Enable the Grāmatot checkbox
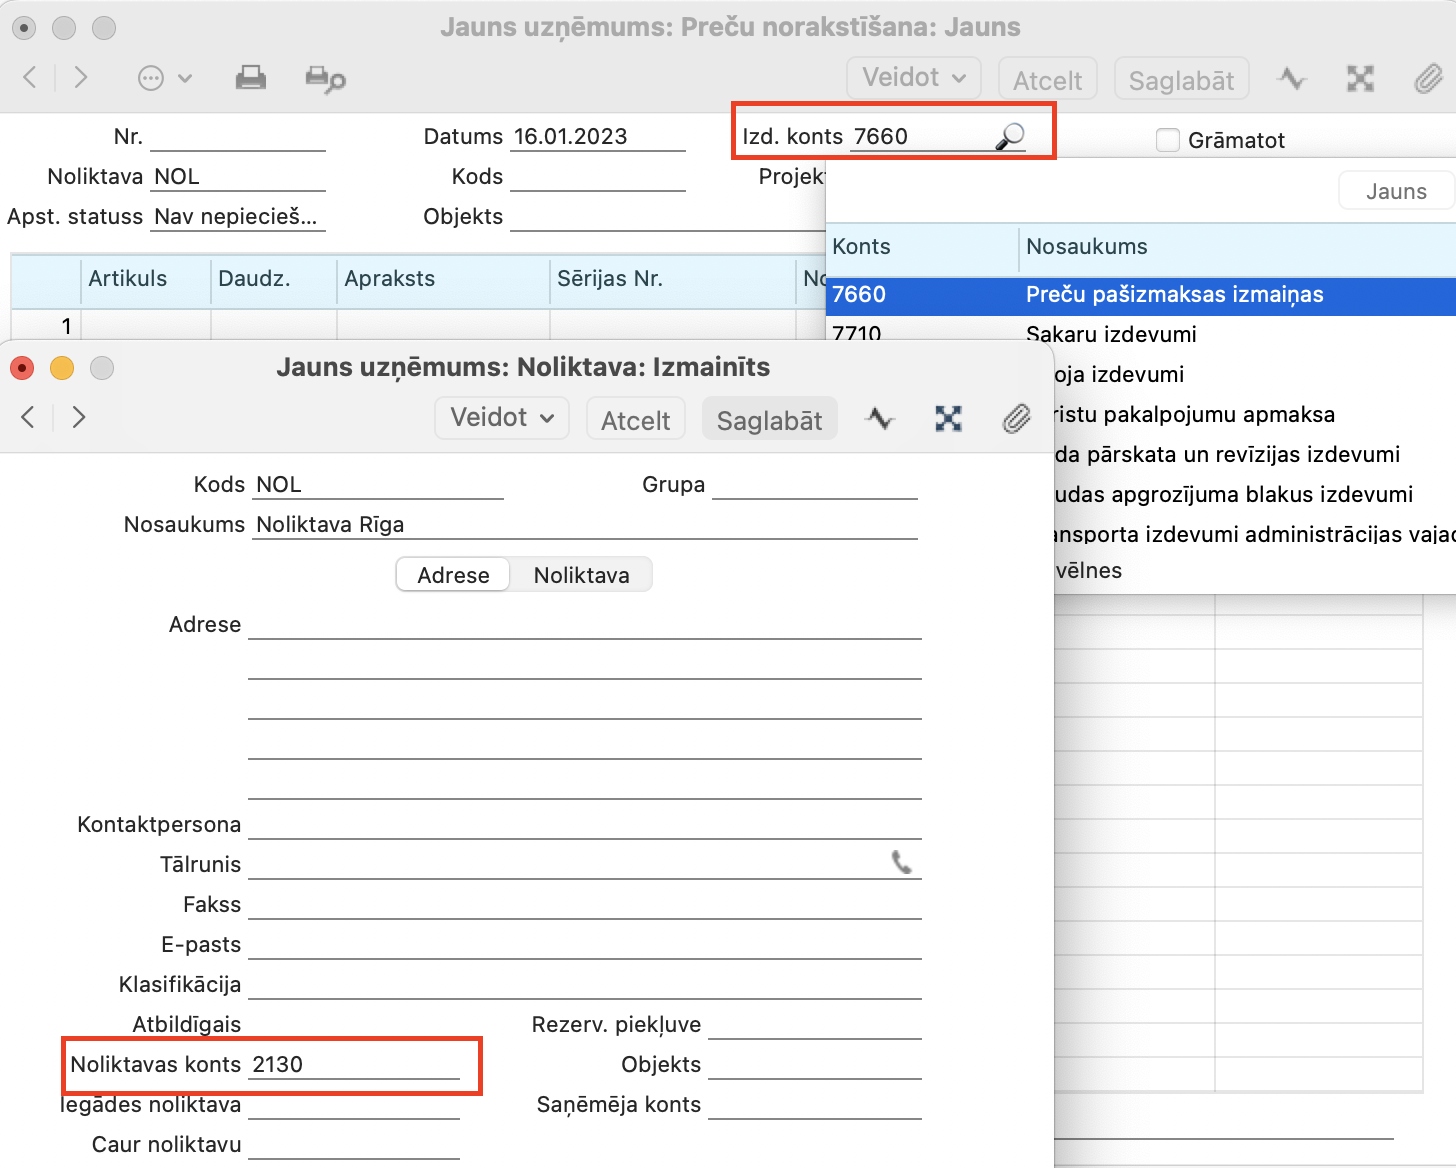The height and width of the screenshot is (1168, 1456). (1167, 140)
